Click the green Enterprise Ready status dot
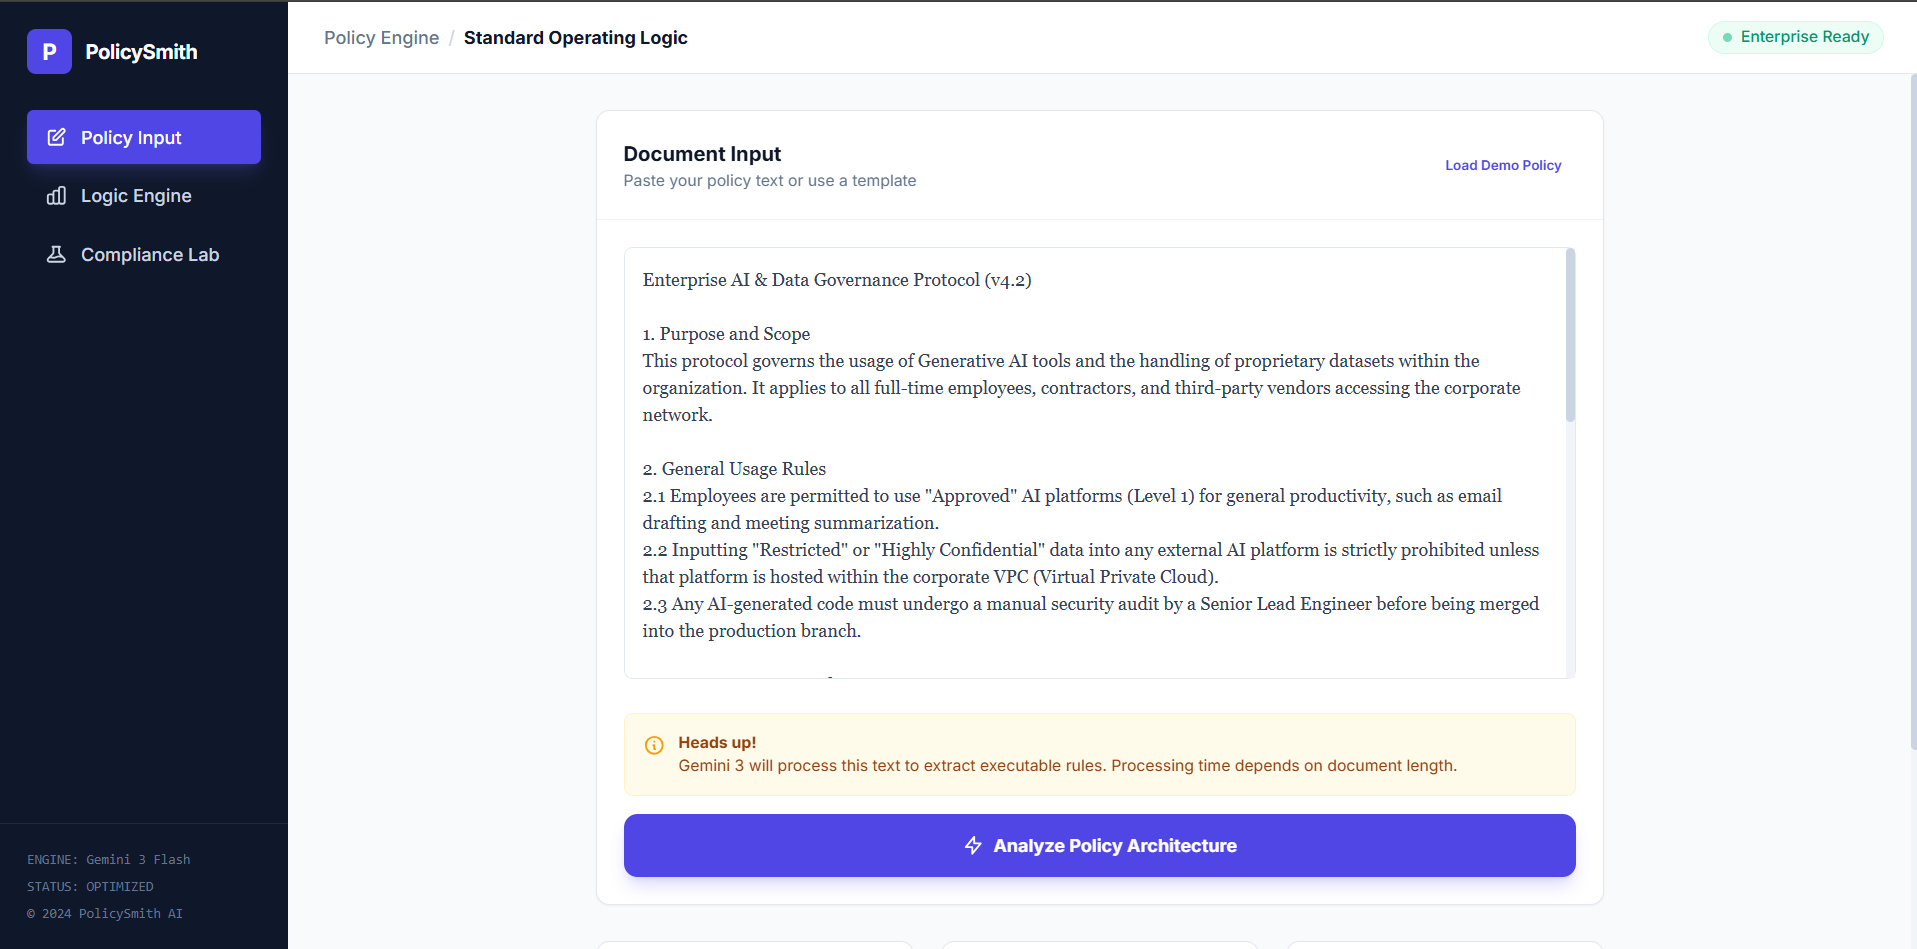 (1727, 37)
